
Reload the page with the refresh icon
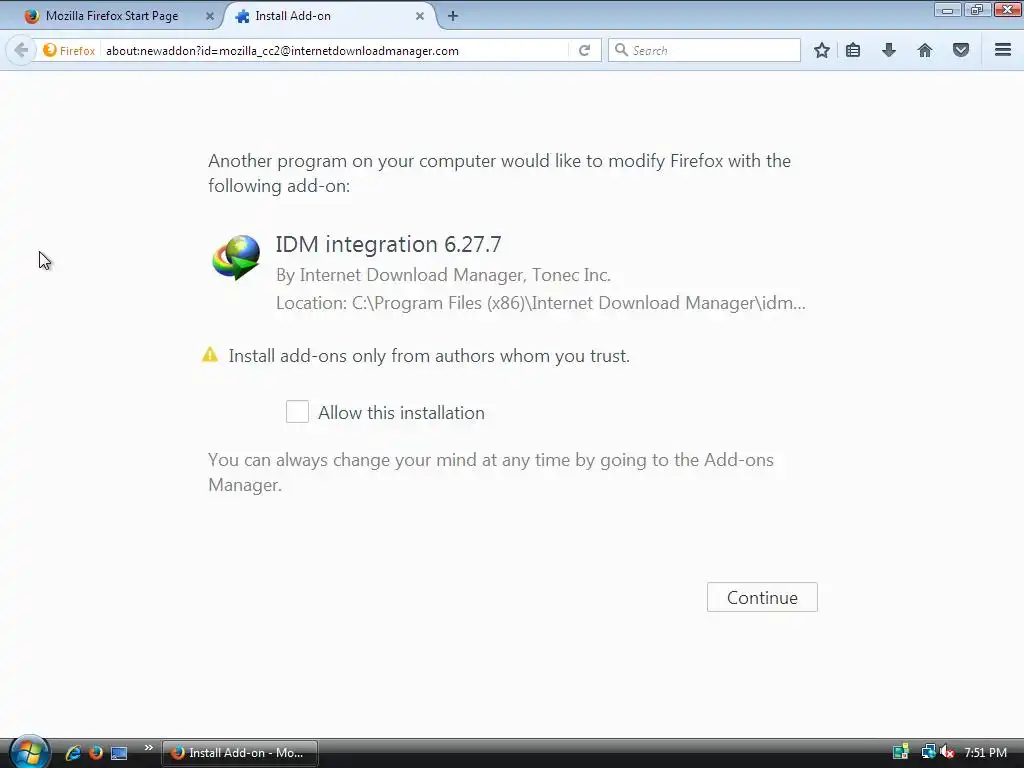584,50
